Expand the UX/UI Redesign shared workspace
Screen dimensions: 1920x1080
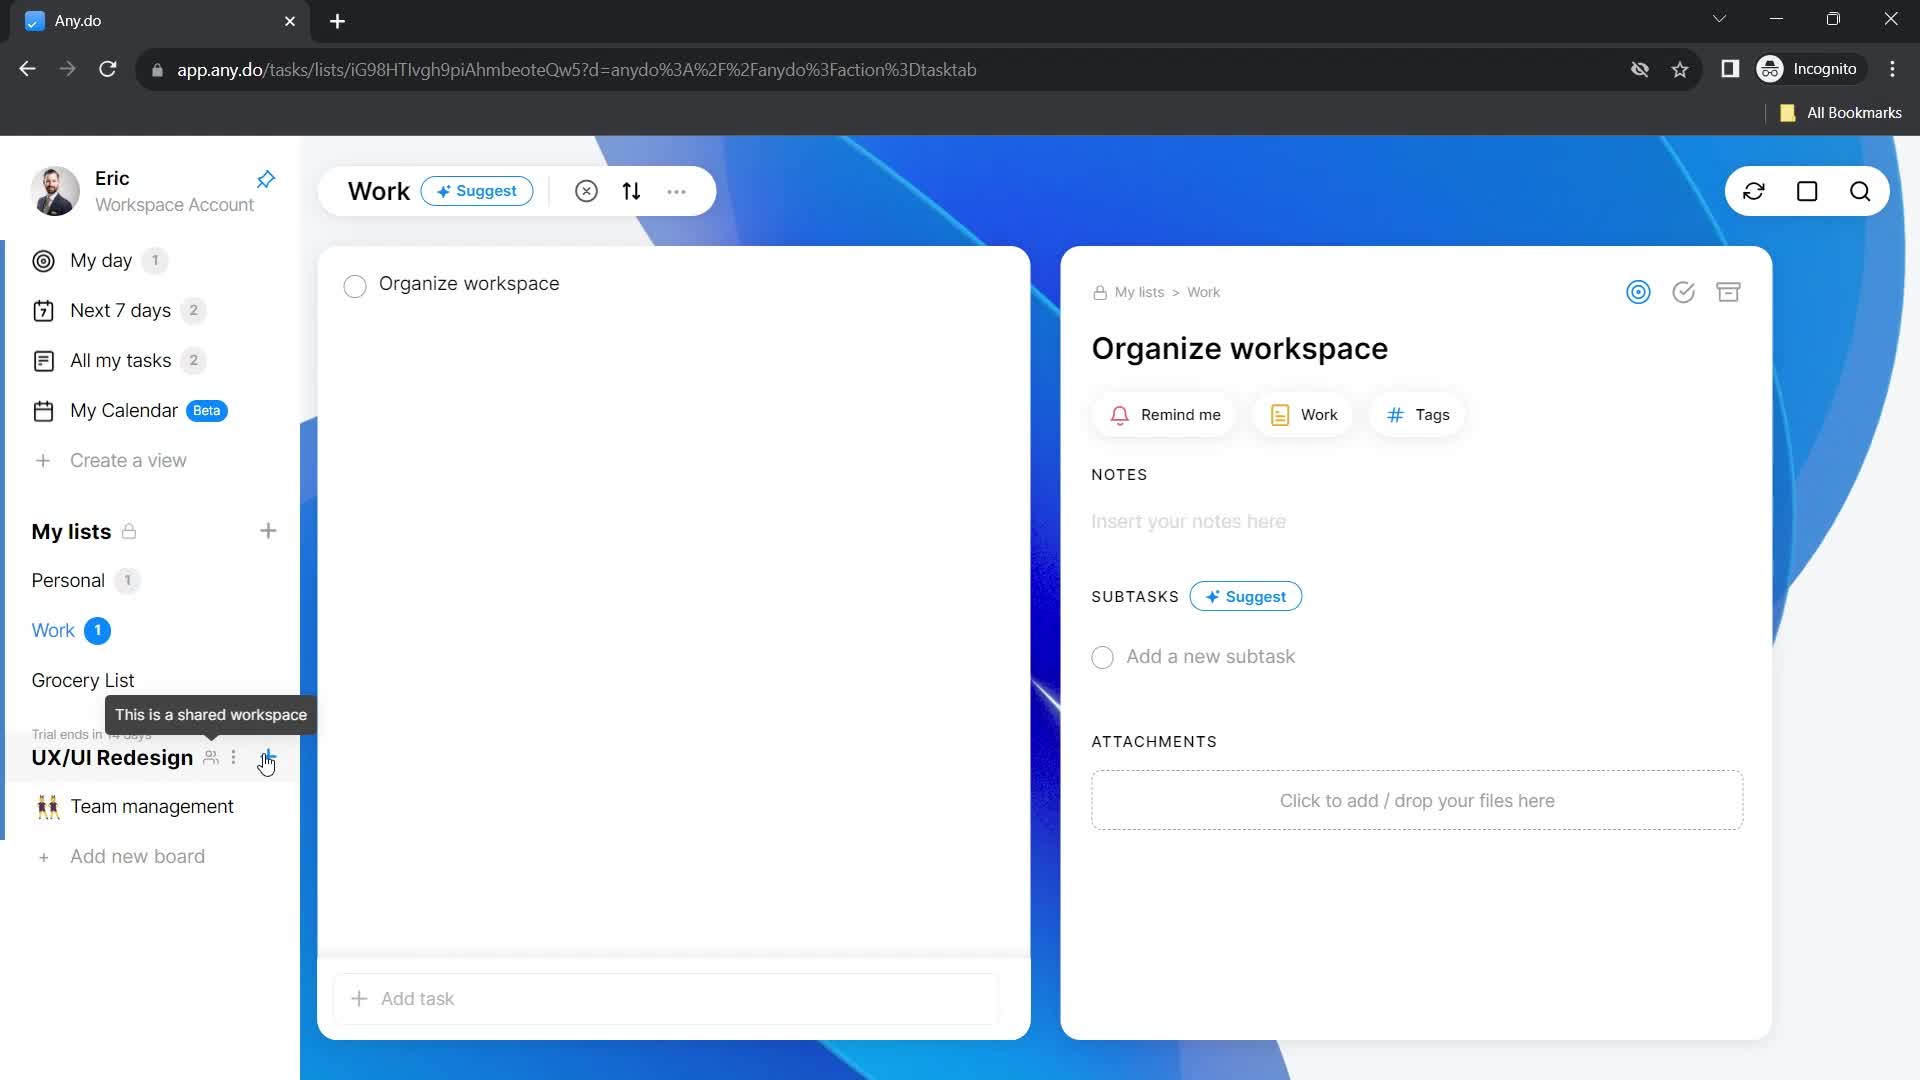112,757
